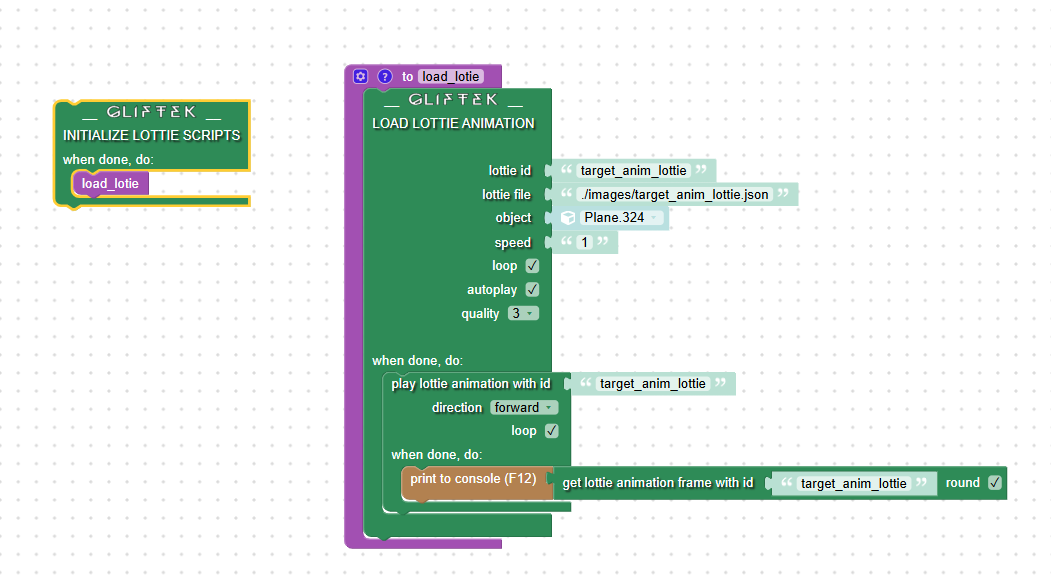Select load_lotie call block inside Initialize block
Image resolution: width=1051 pixels, height=586 pixels.
110,184
